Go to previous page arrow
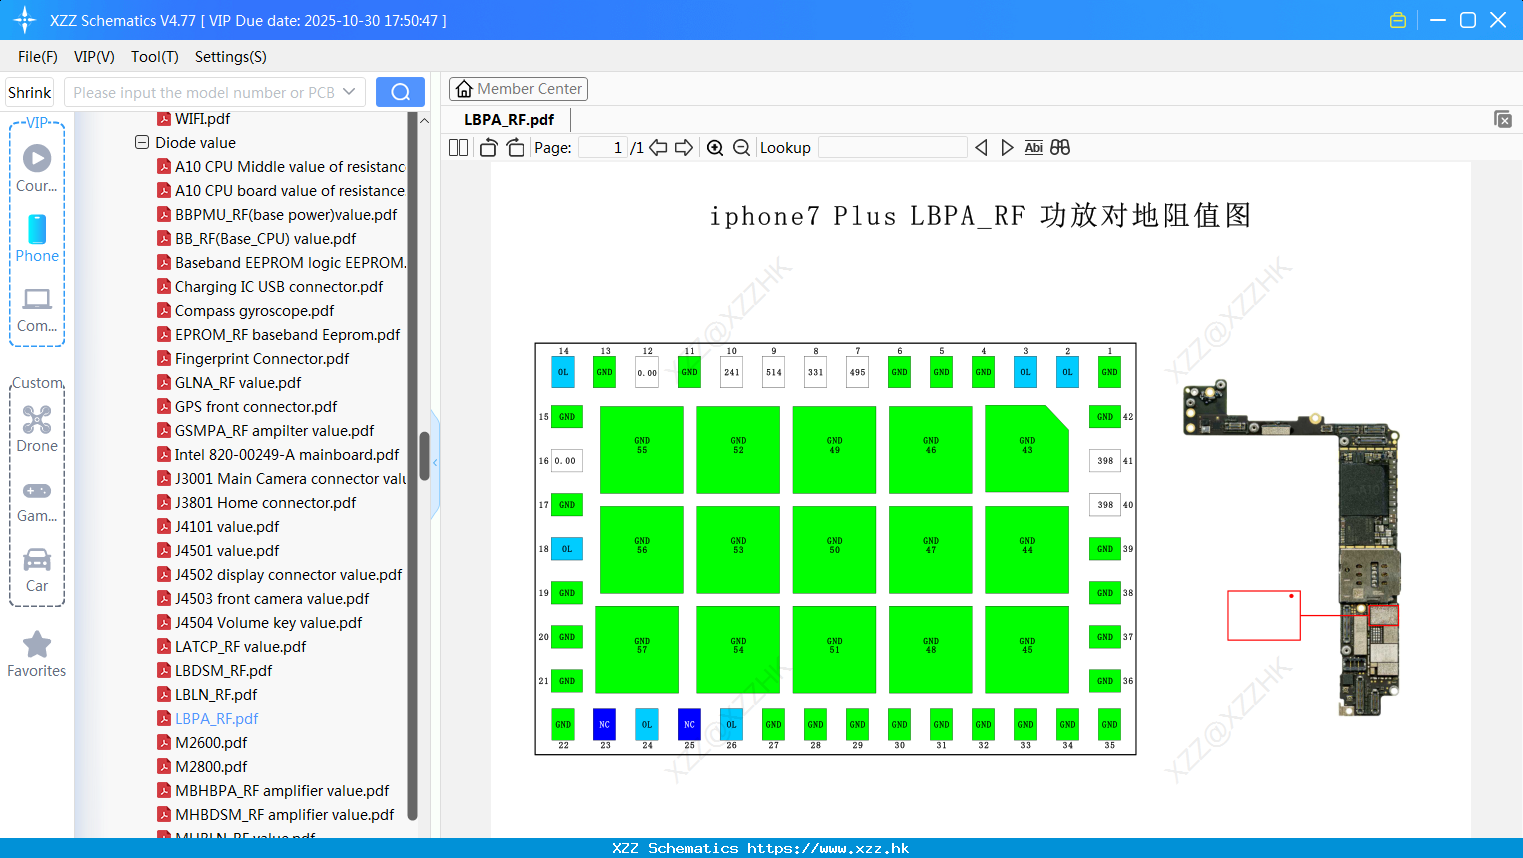Screen dimensions: 1523x858 [x=658, y=147]
